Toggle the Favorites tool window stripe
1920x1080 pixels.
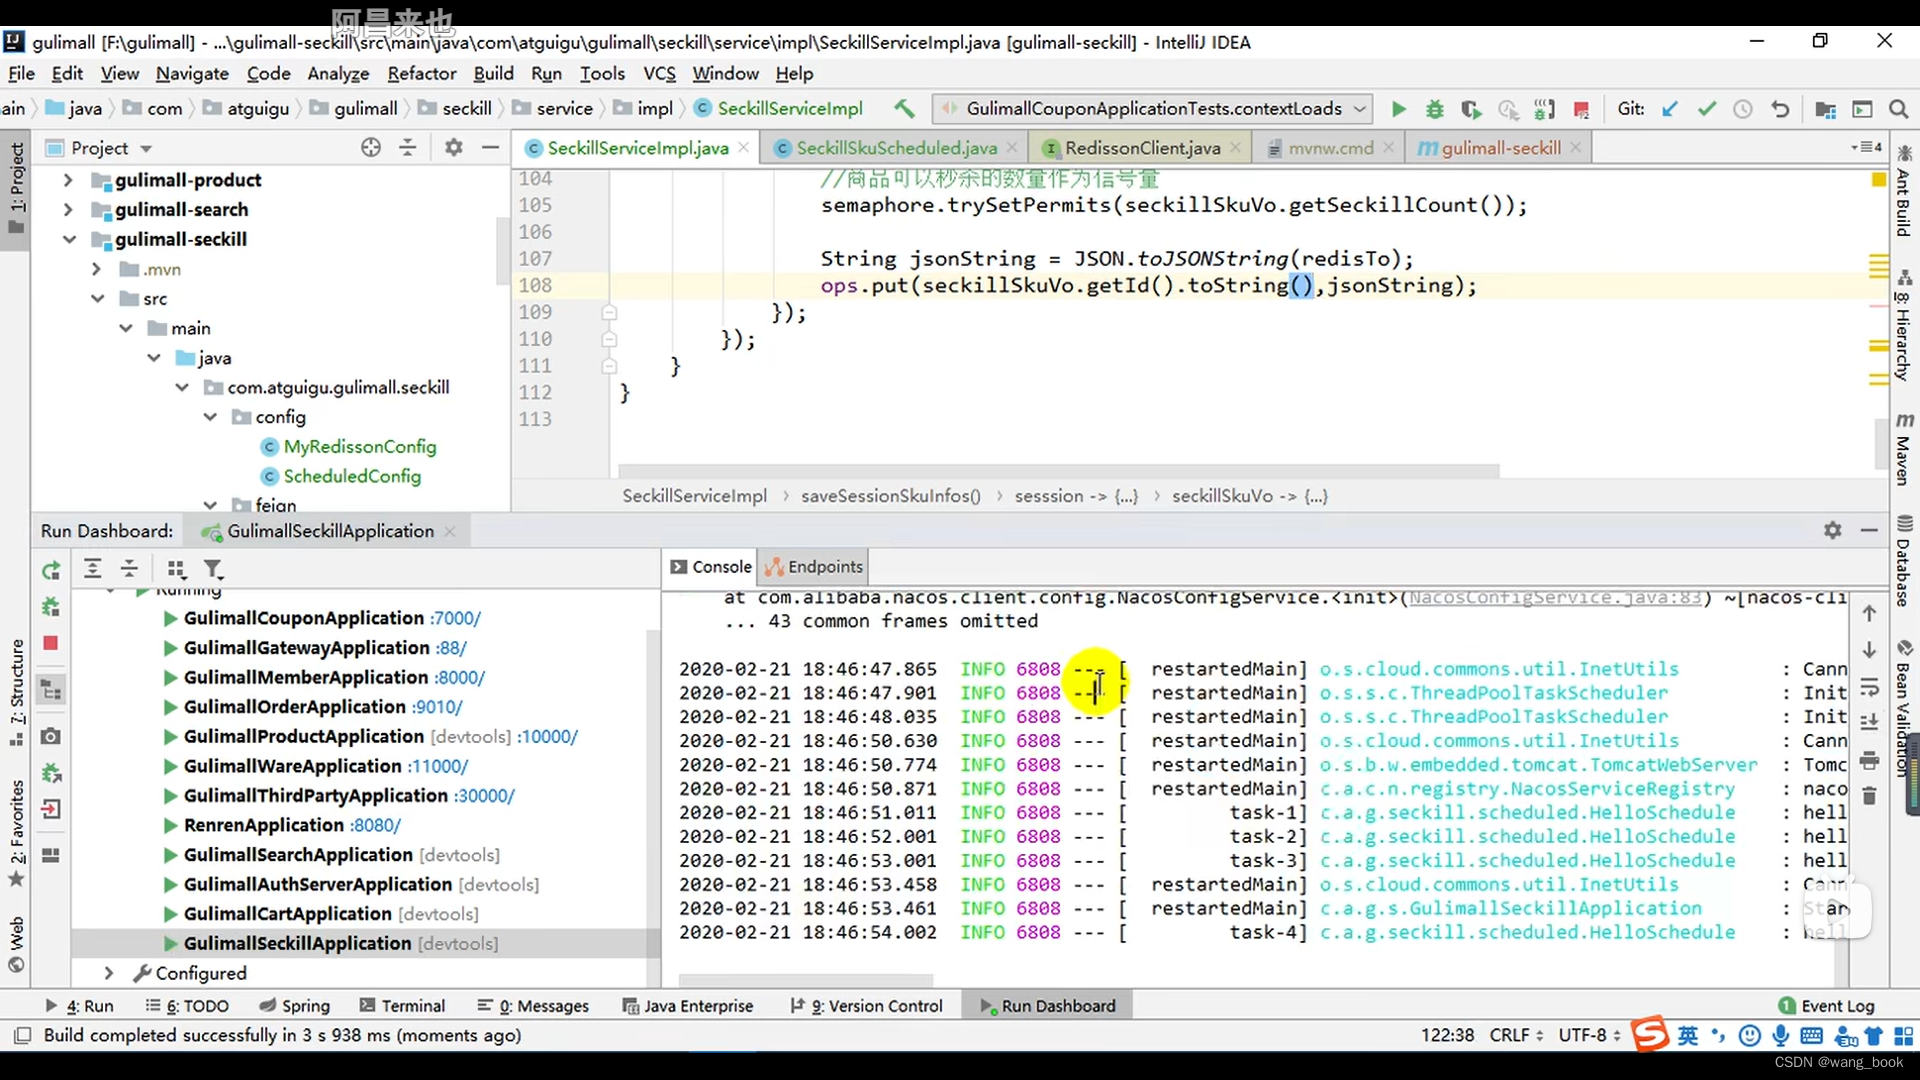16,833
